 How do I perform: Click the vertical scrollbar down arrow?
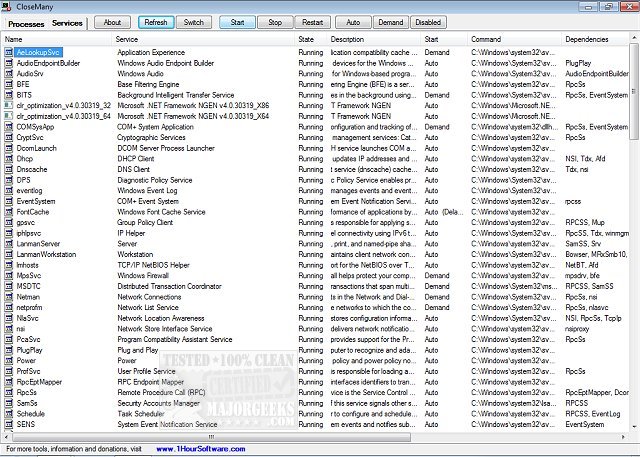pos(634,427)
